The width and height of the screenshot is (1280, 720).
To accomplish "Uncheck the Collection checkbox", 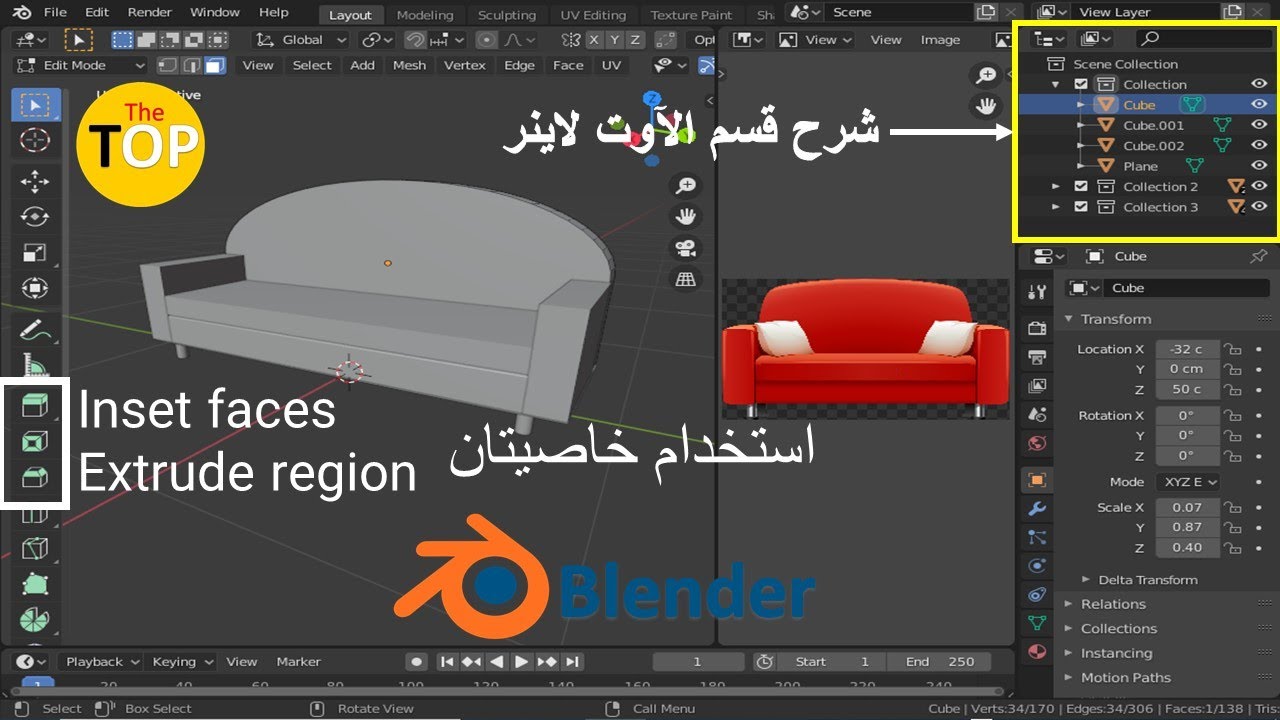I will pos(1081,85).
